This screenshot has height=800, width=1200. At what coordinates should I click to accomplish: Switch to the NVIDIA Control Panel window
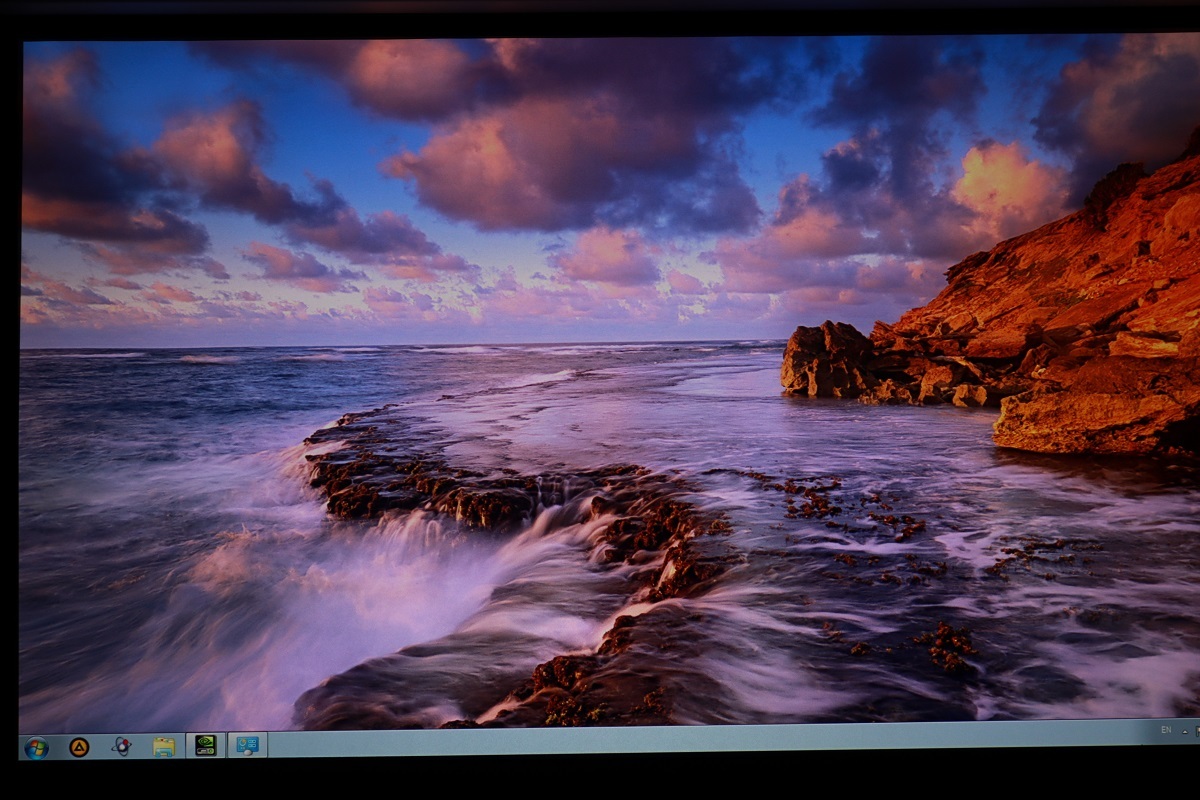tap(205, 745)
